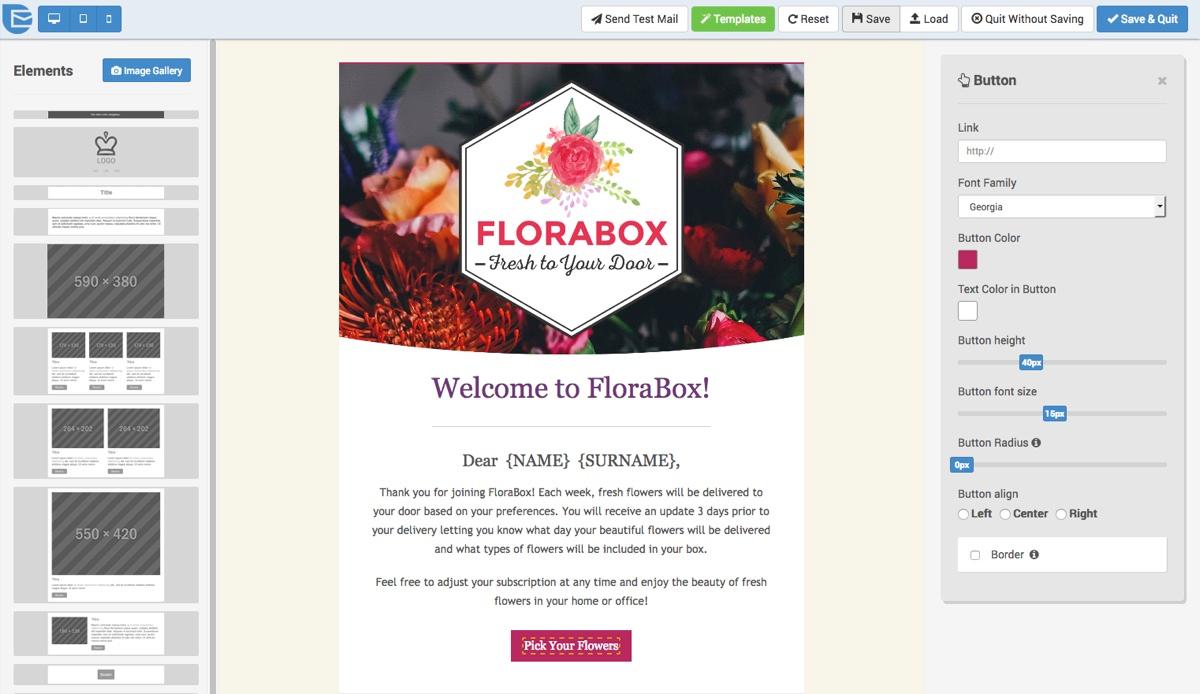The width and height of the screenshot is (1200, 694).
Task: Open the Image Gallery
Action: (x=146, y=70)
